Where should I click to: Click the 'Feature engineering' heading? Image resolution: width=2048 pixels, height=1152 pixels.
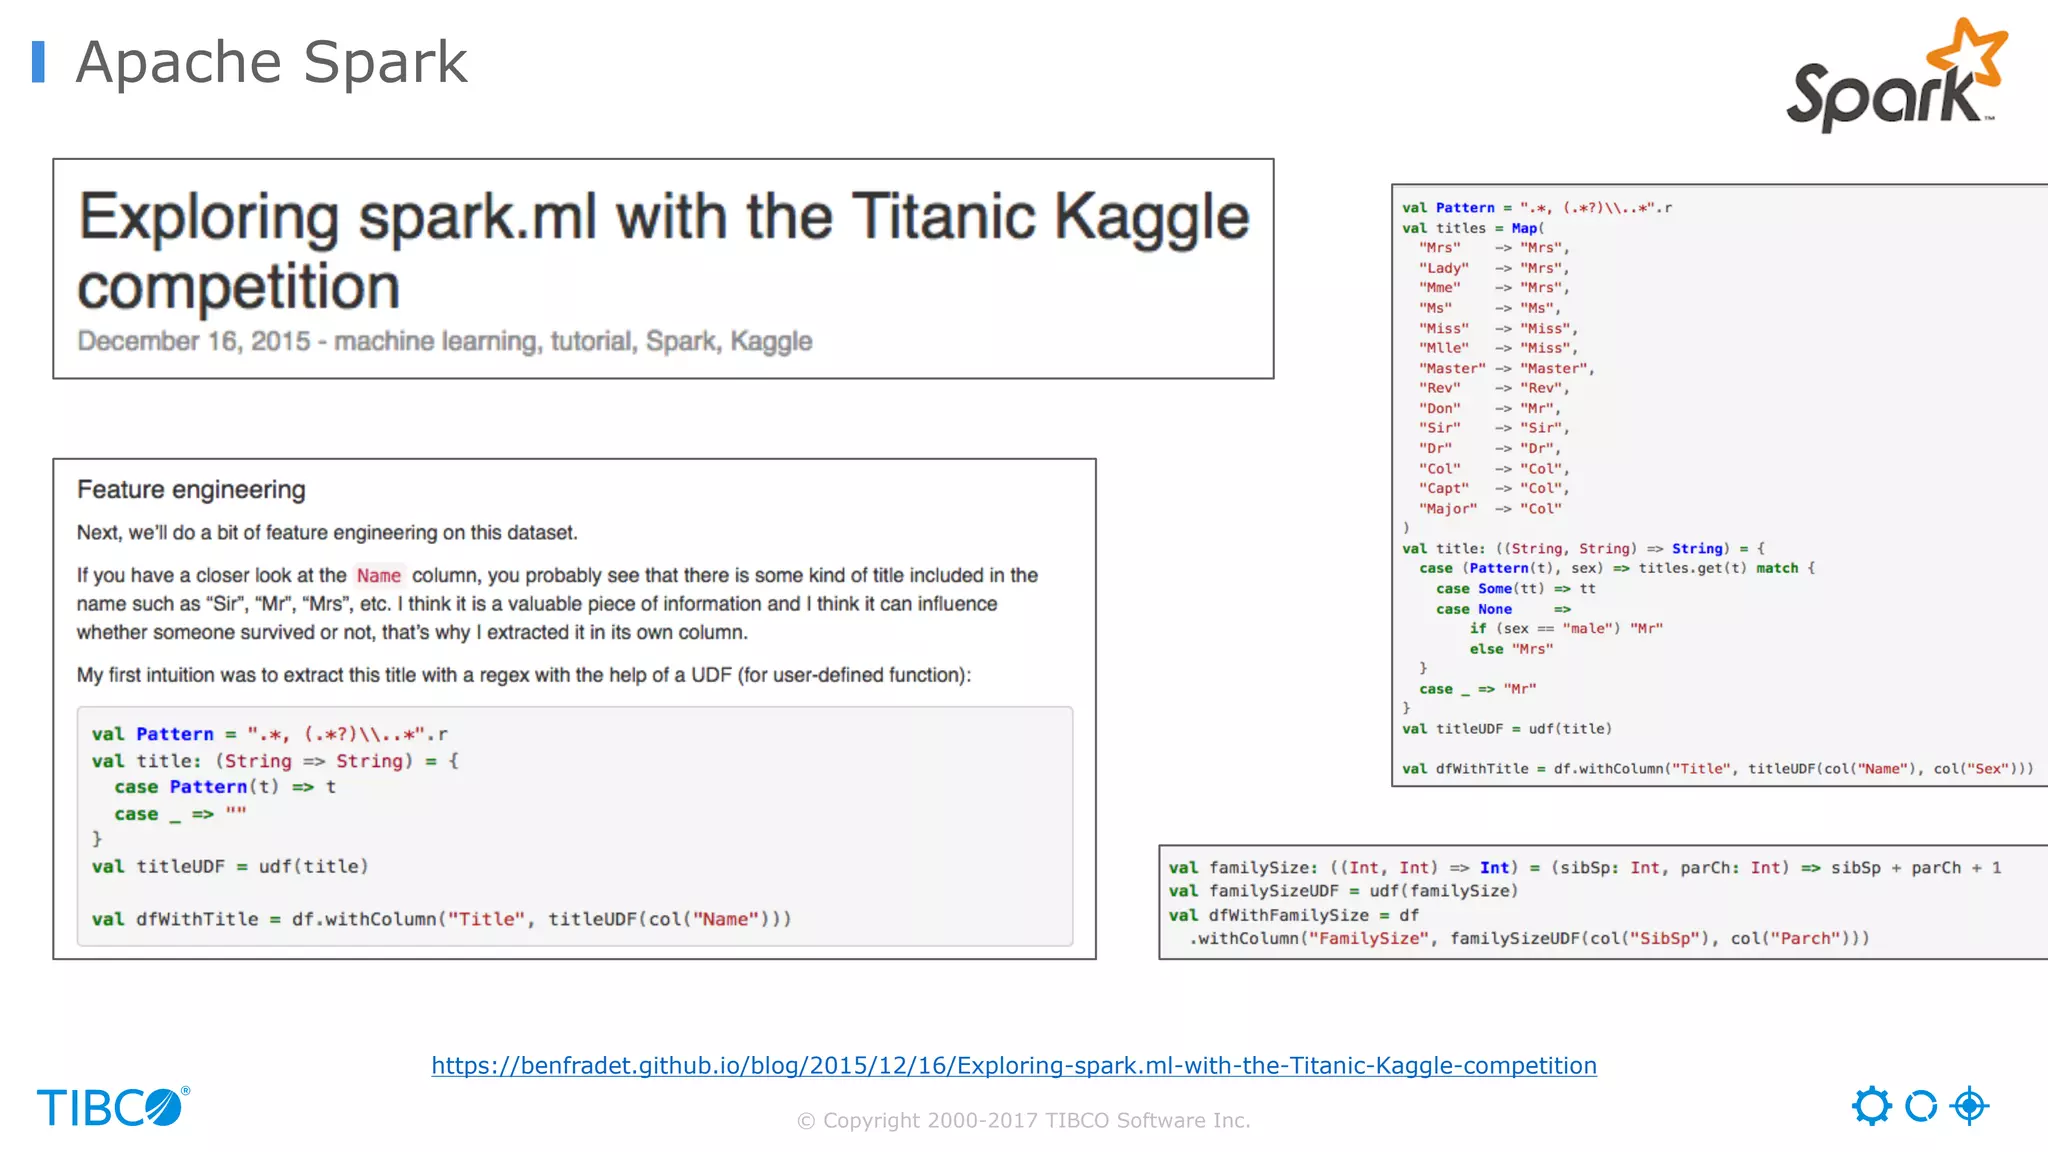point(191,490)
